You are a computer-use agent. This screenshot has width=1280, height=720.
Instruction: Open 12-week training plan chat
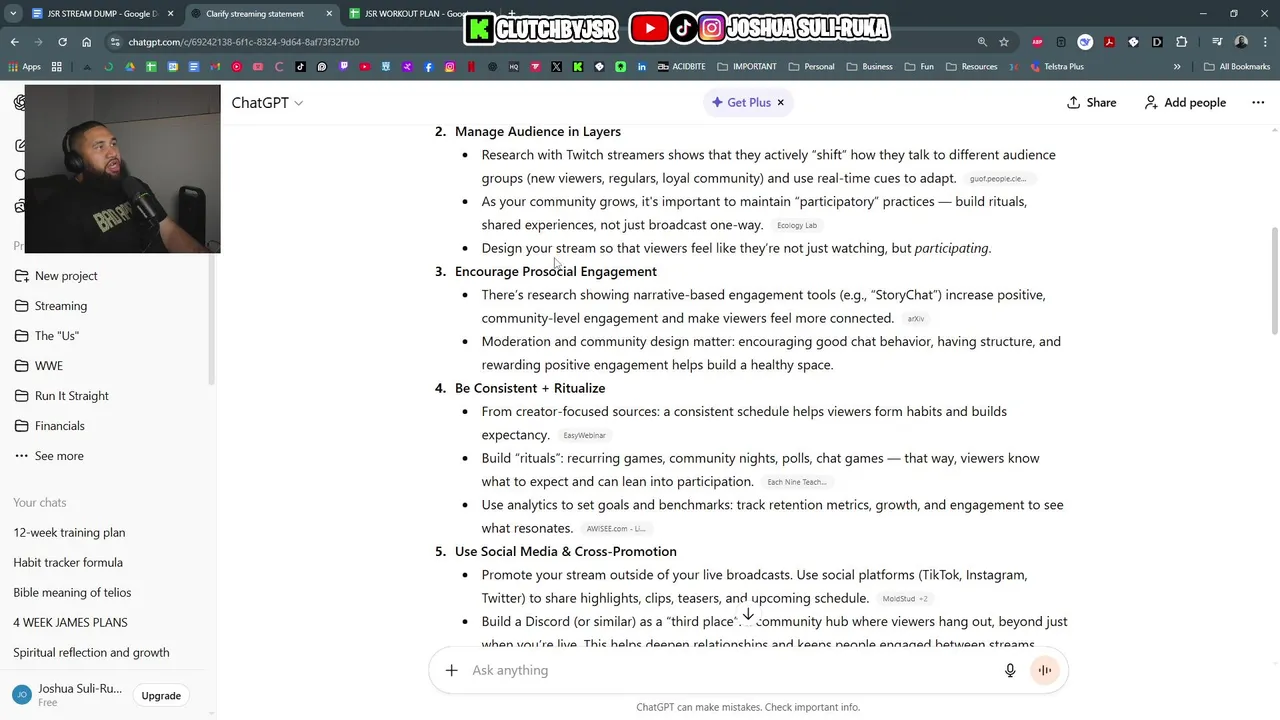click(69, 532)
